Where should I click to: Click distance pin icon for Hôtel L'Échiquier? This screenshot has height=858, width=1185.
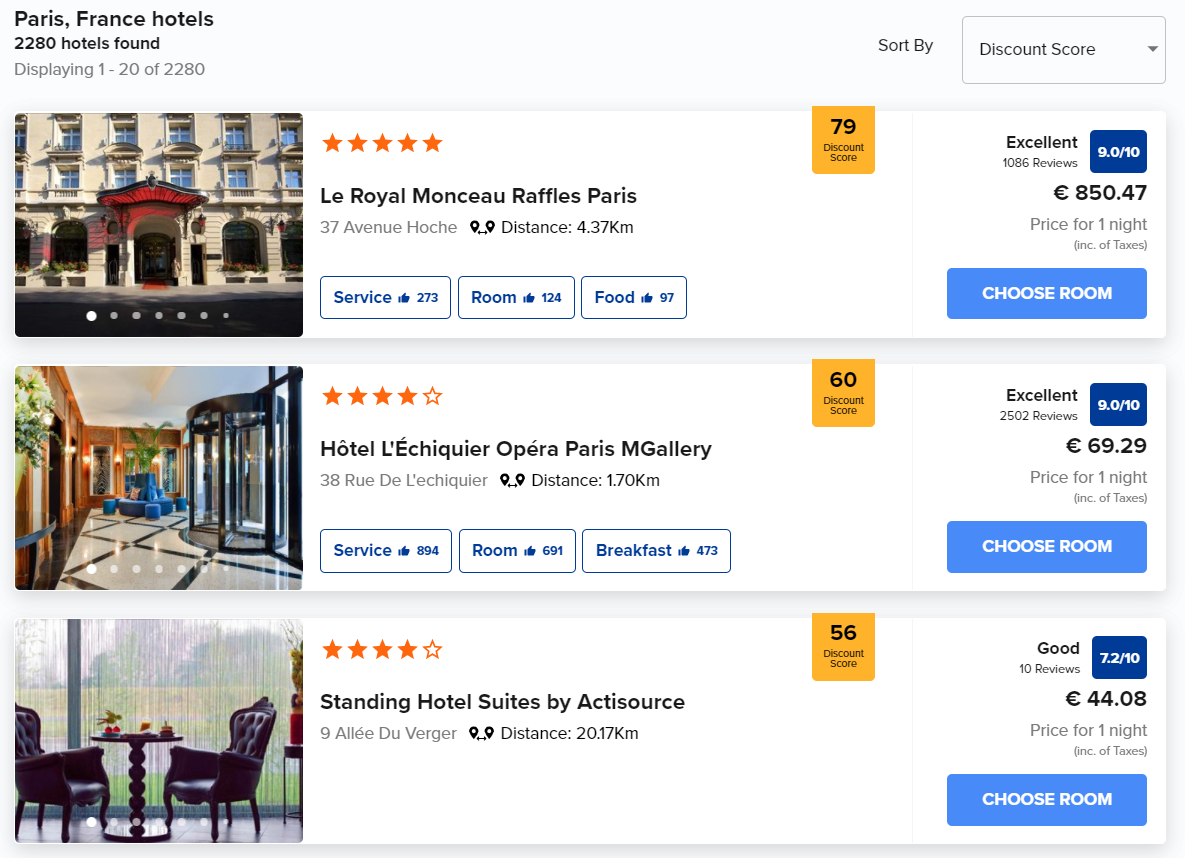(512, 481)
